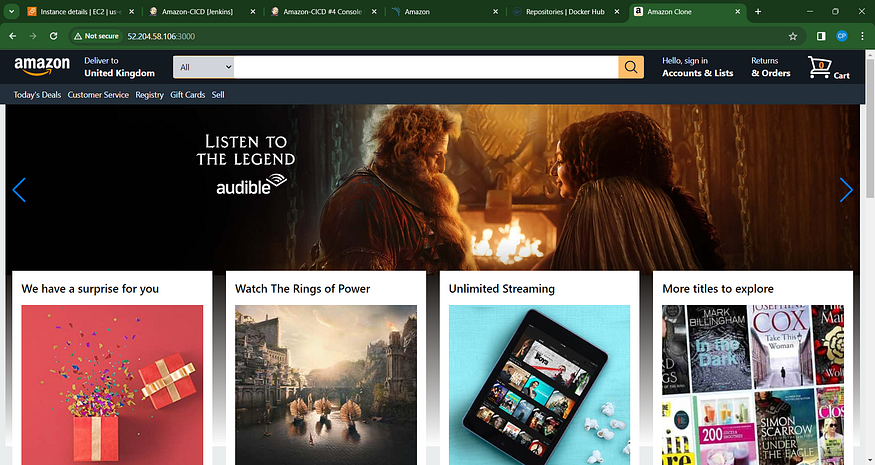Open the Rings of Power image

[326, 385]
